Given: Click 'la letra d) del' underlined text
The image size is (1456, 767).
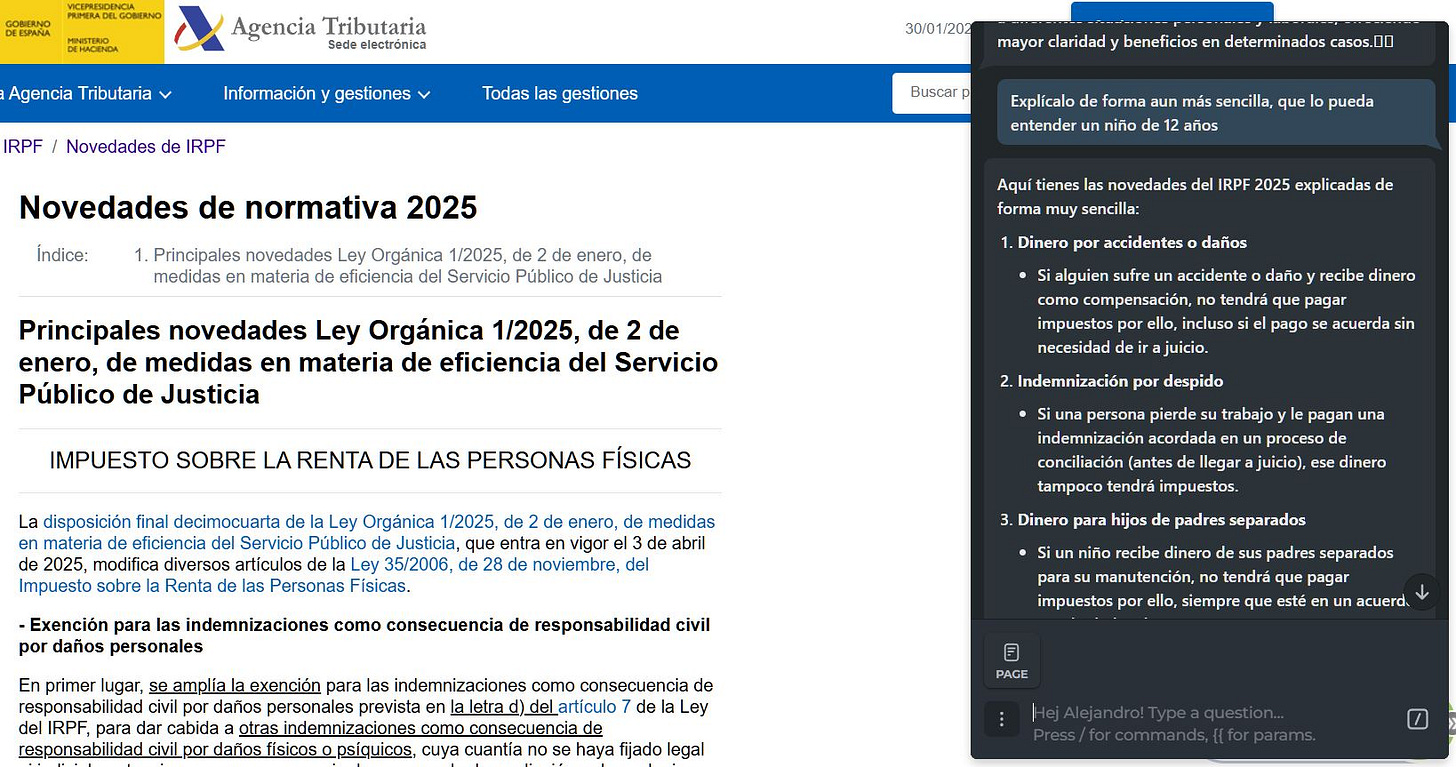Looking at the screenshot, I should [x=504, y=707].
